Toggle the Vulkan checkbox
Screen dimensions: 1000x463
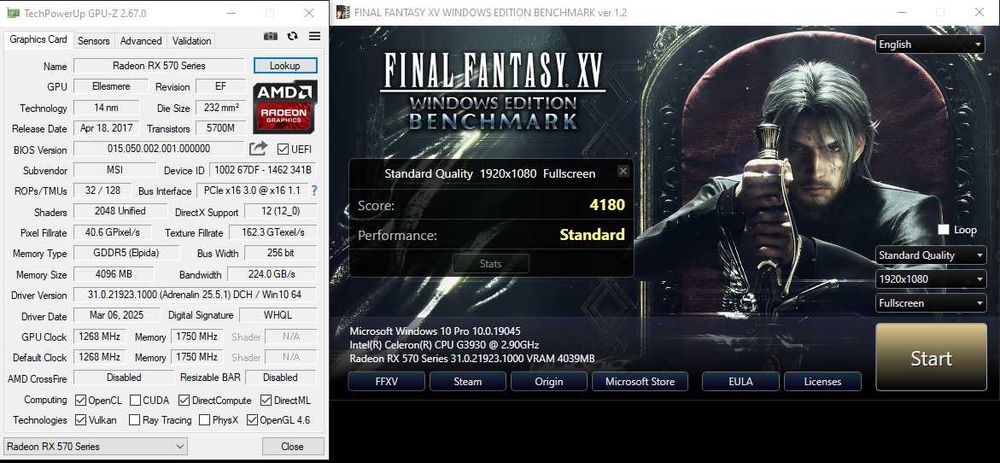pyautogui.click(x=80, y=420)
